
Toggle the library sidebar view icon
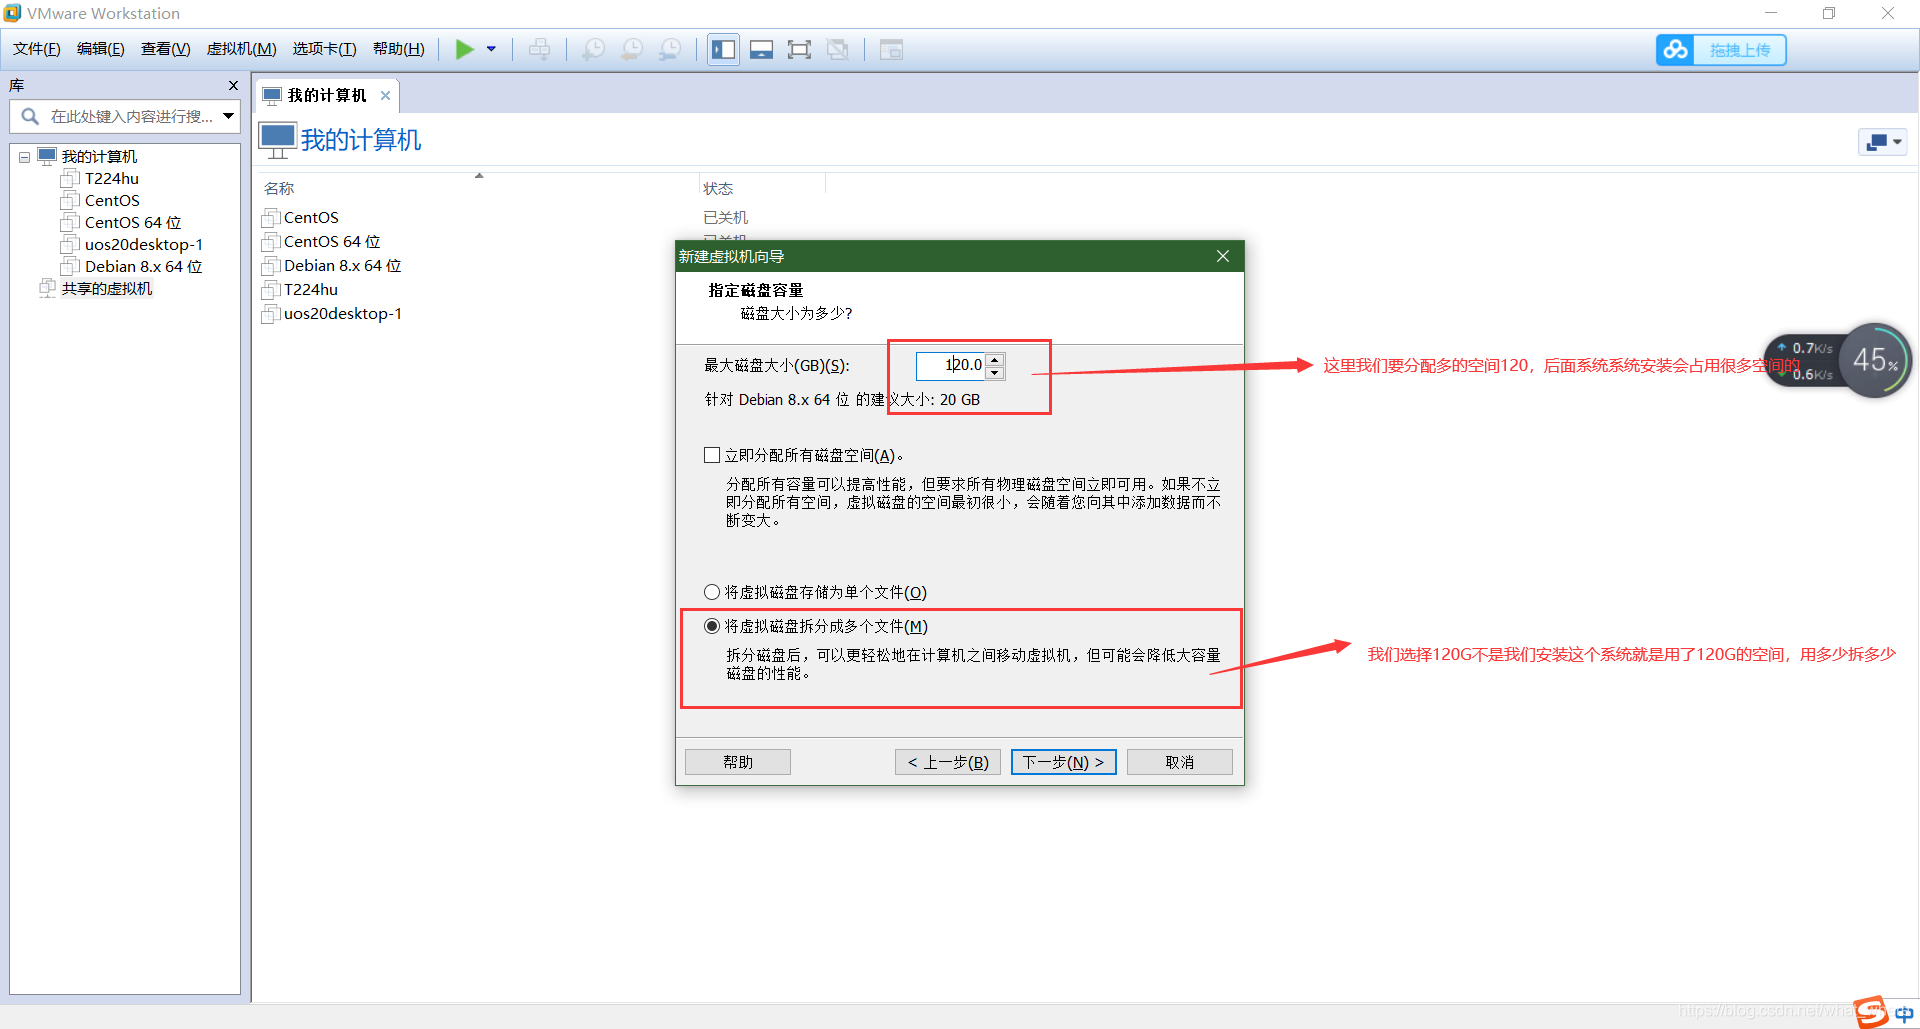(724, 49)
